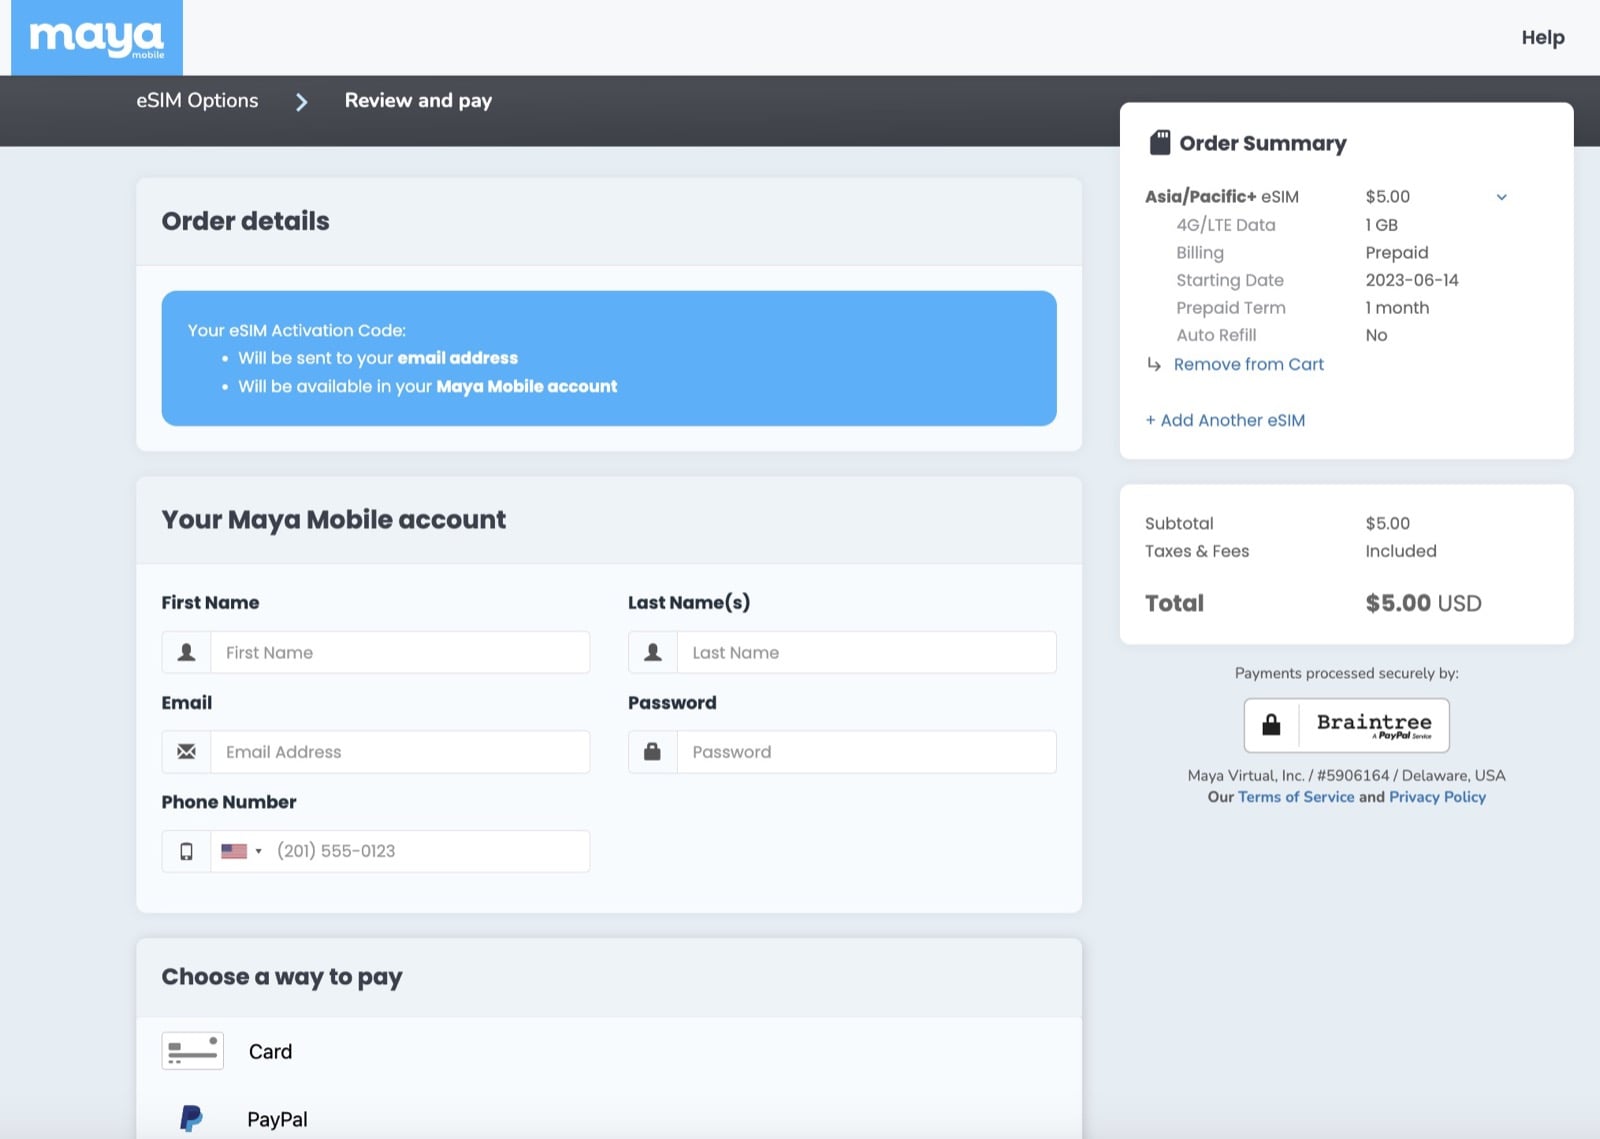Viewport: 1600px width, 1139px height.
Task: Click the person icon beside Last Name
Action: pyautogui.click(x=653, y=652)
